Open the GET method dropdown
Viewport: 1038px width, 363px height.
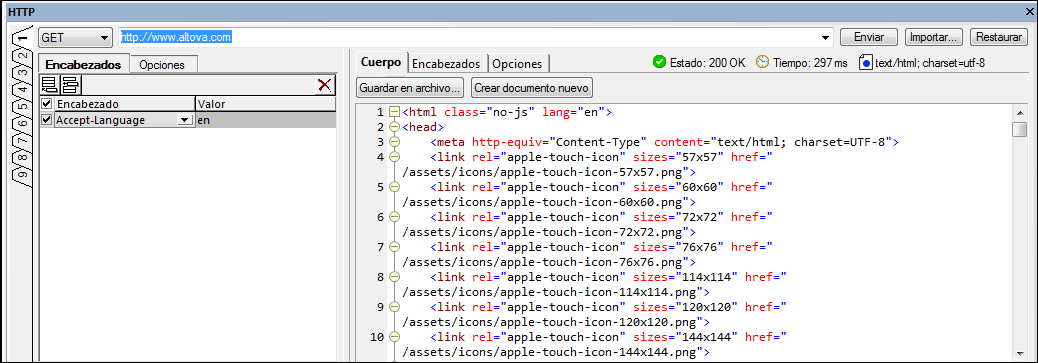pos(75,38)
